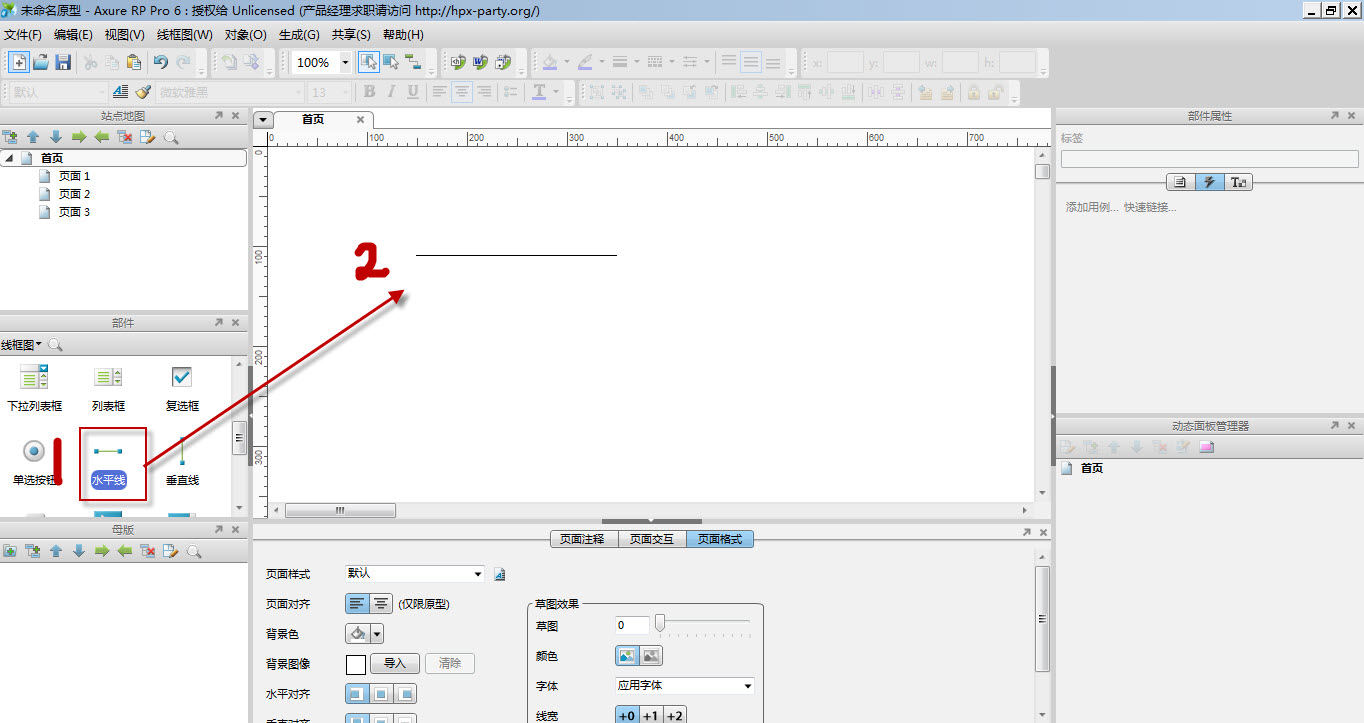Select the +2 line width option
Viewport: 1364px width, 723px height.
pyautogui.click(x=674, y=715)
